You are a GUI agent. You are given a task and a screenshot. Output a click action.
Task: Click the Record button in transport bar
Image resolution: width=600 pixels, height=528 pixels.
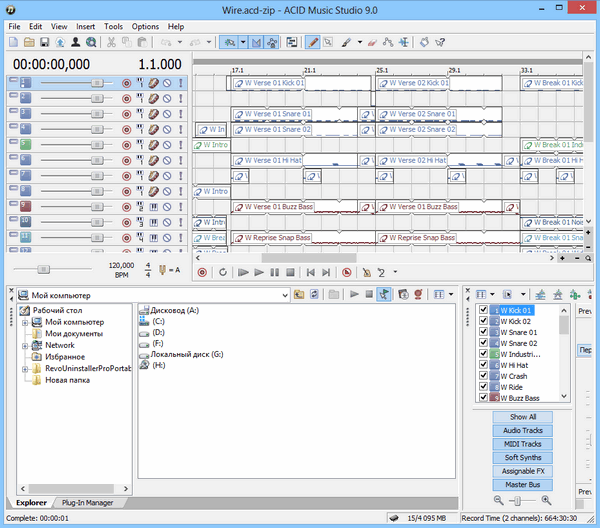203,271
